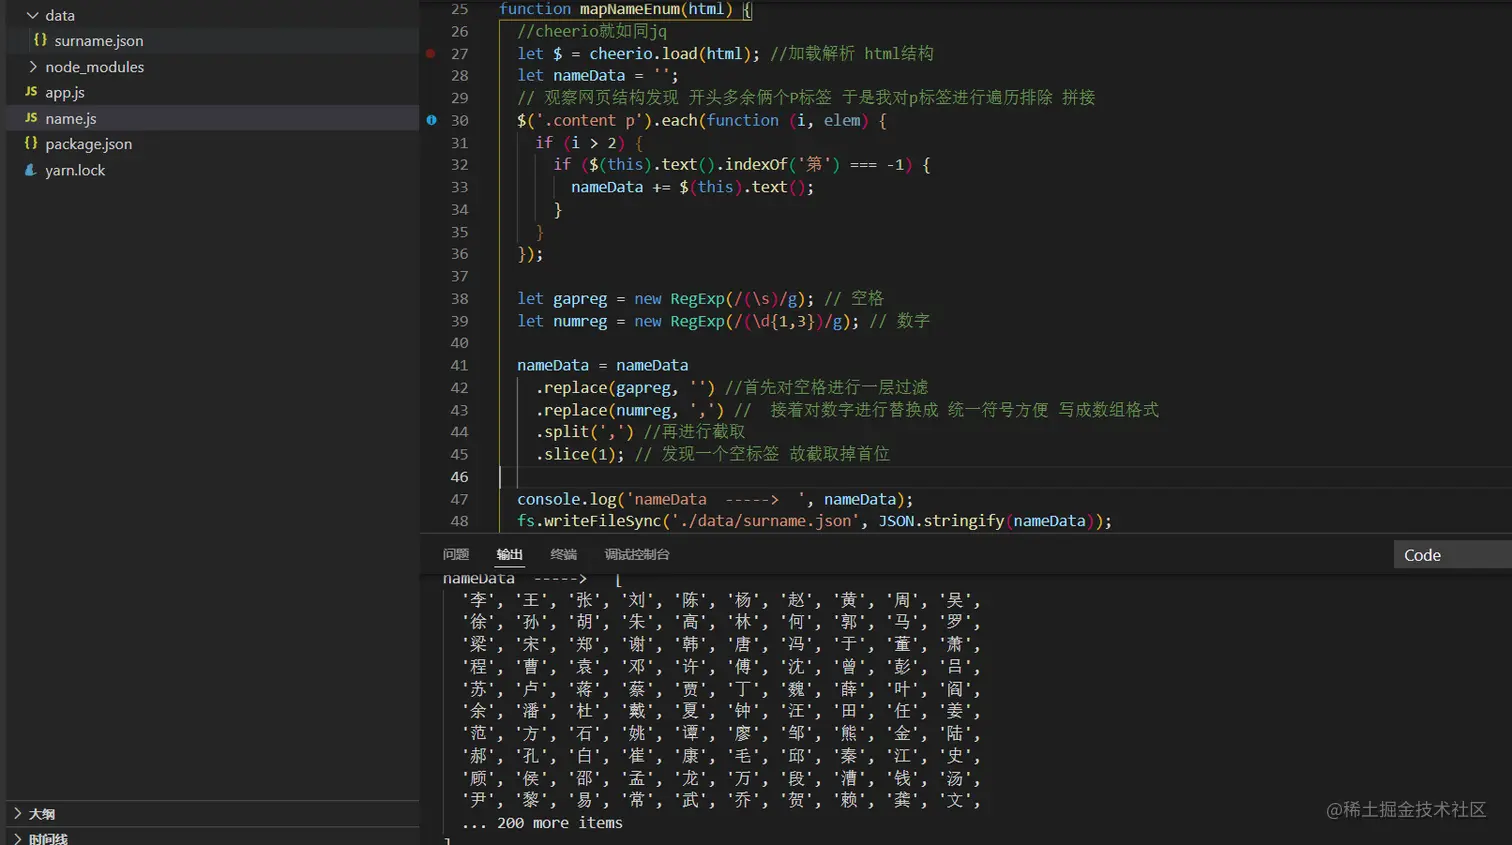Click cheerio.load on line 27
The height and width of the screenshot is (845, 1512).
click(x=643, y=53)
